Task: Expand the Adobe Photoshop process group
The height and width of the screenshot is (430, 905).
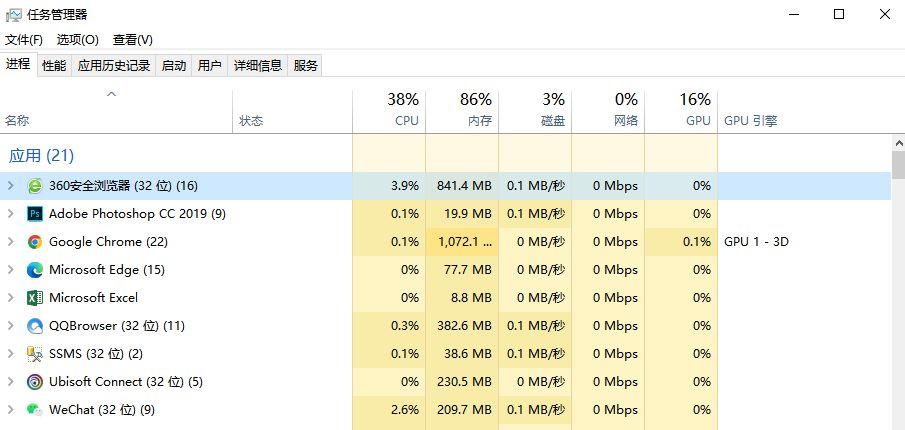Action: click(x=11, y=214)
